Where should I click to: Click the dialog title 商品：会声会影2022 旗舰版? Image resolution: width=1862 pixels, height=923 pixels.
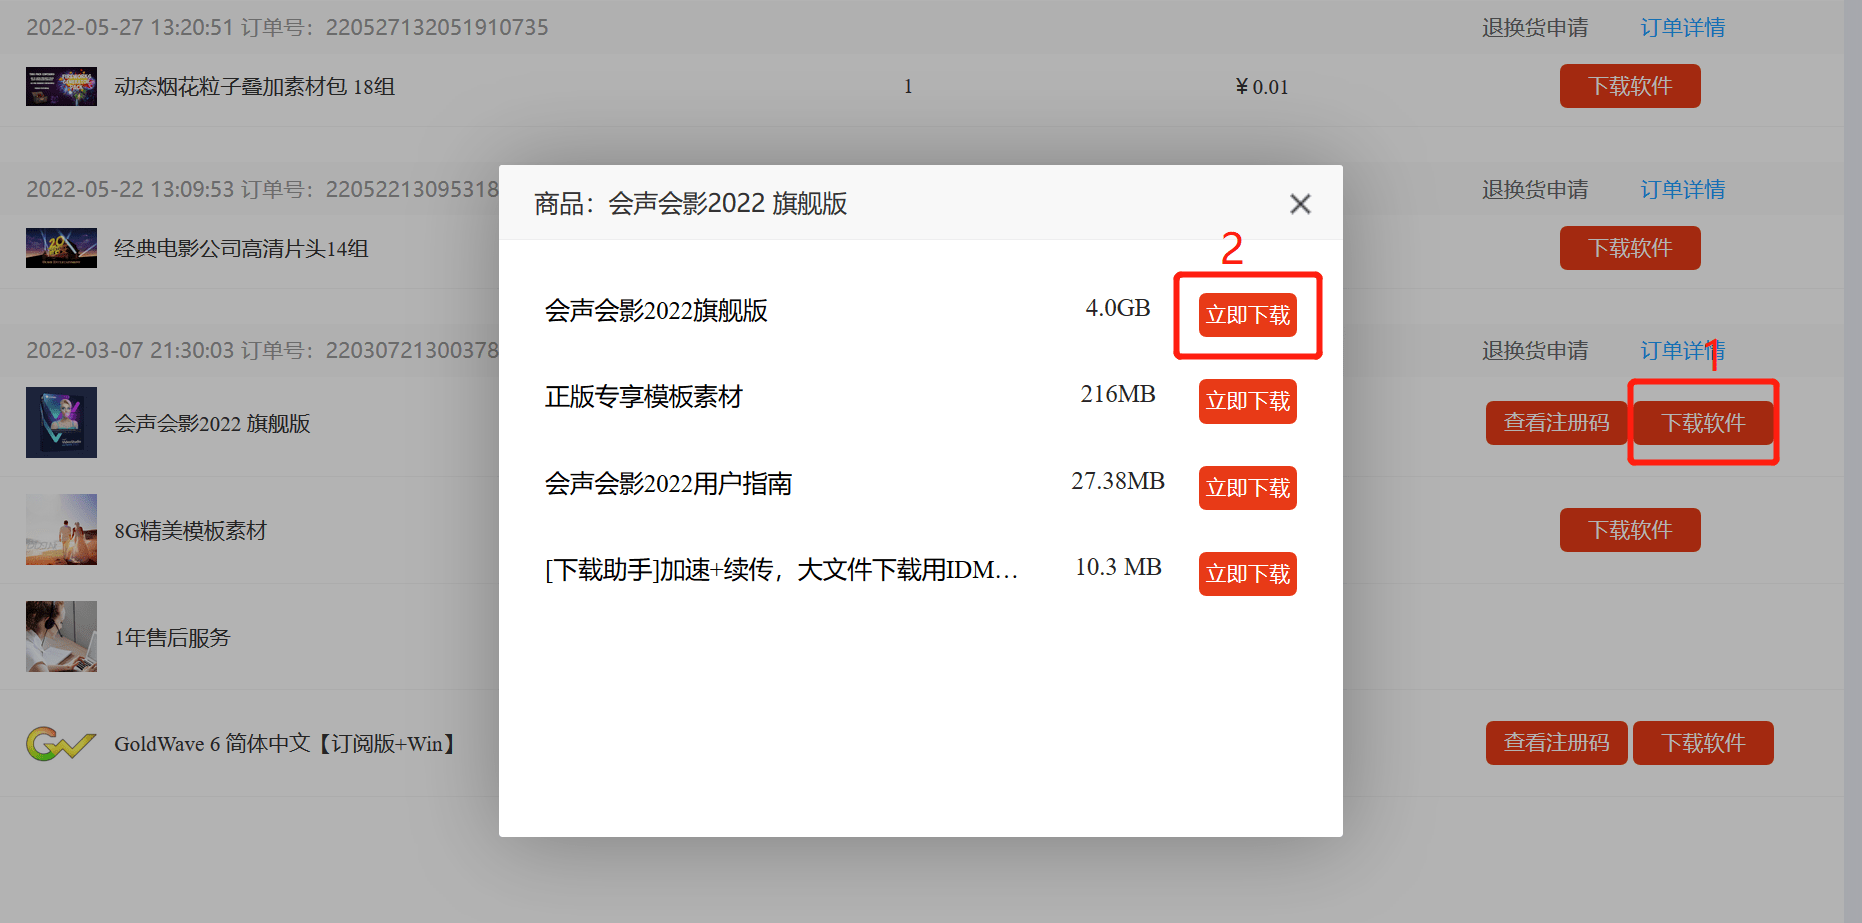click(x=690, y=204)
